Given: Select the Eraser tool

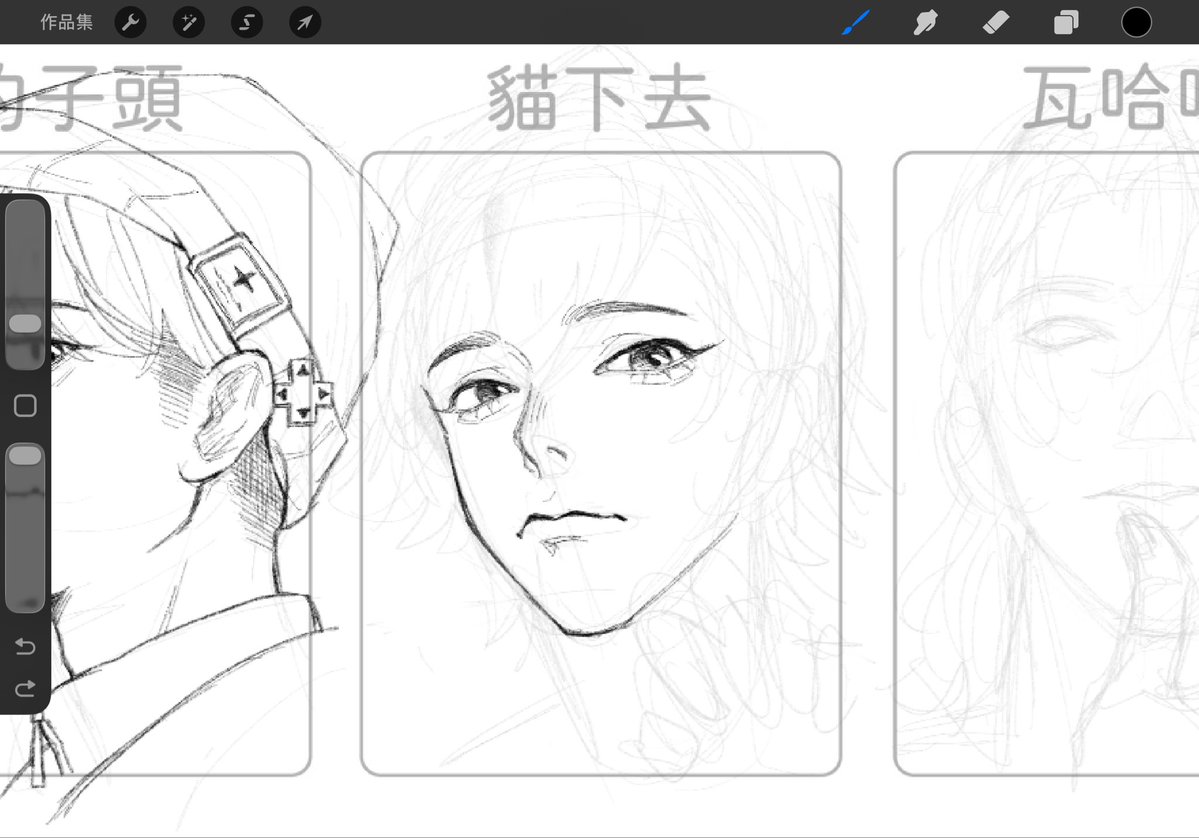Looking at the screenshot, I should [996, 22].
